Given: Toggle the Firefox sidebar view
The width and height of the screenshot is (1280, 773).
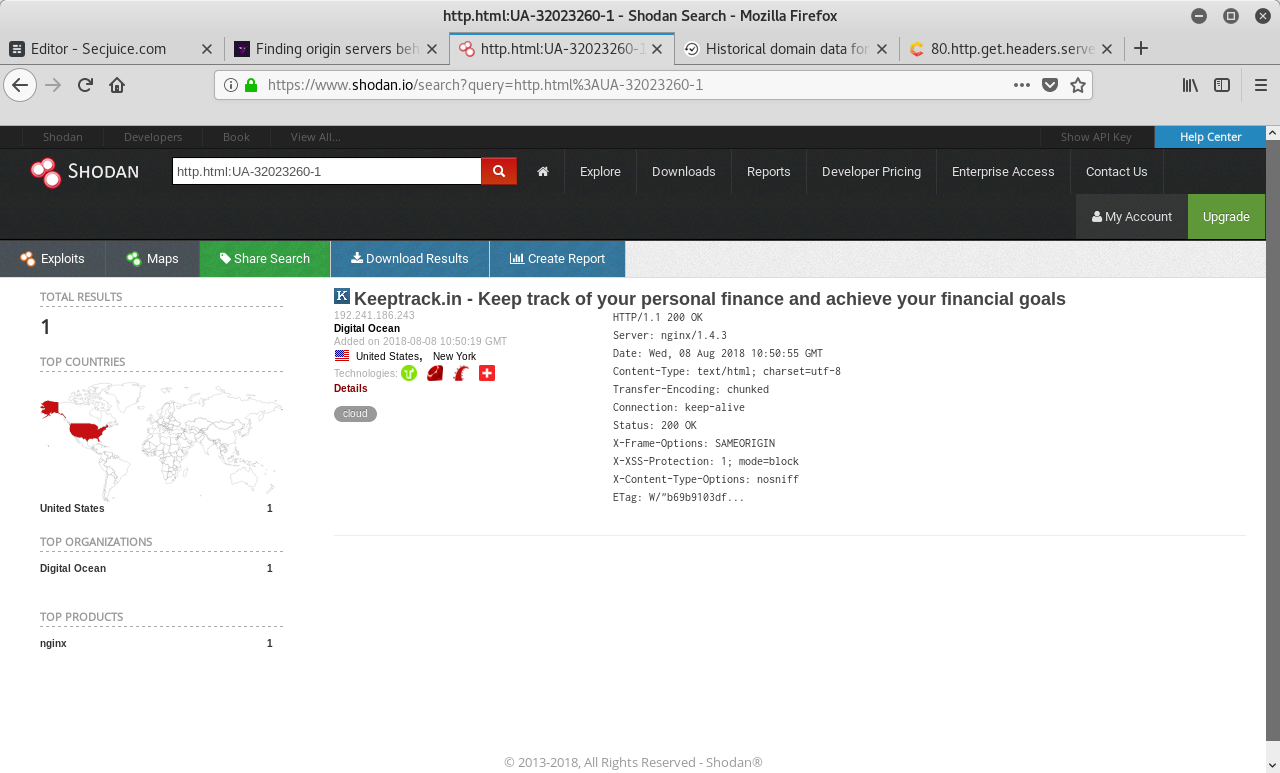Looking at the screenshot, I should [x=1221, y=85].
